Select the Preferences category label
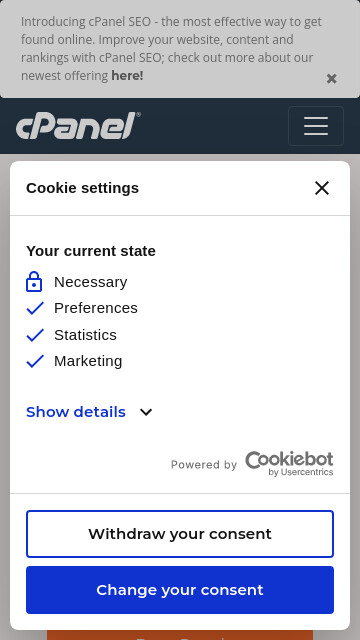This screenshot has height=640, width=360. click(96, 308)
